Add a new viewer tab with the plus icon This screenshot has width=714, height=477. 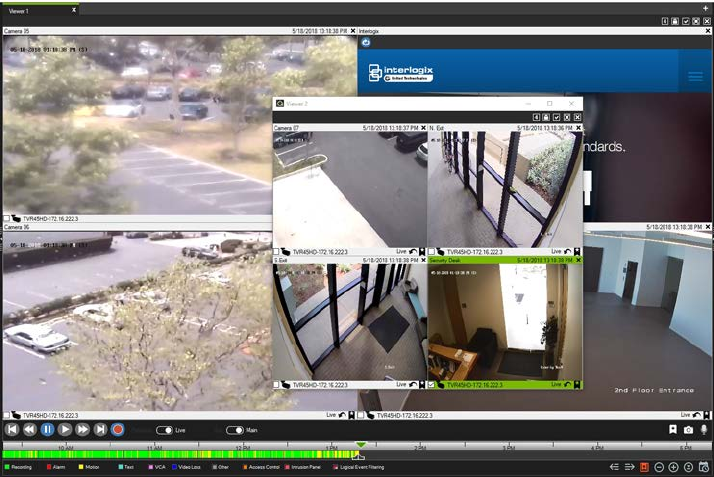705,9
